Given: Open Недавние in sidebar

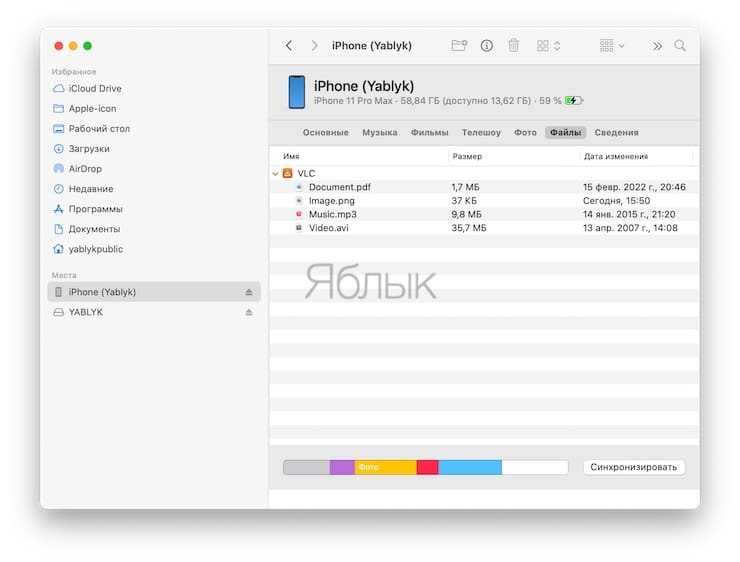Looking at the screenshot, I should 83,189.
